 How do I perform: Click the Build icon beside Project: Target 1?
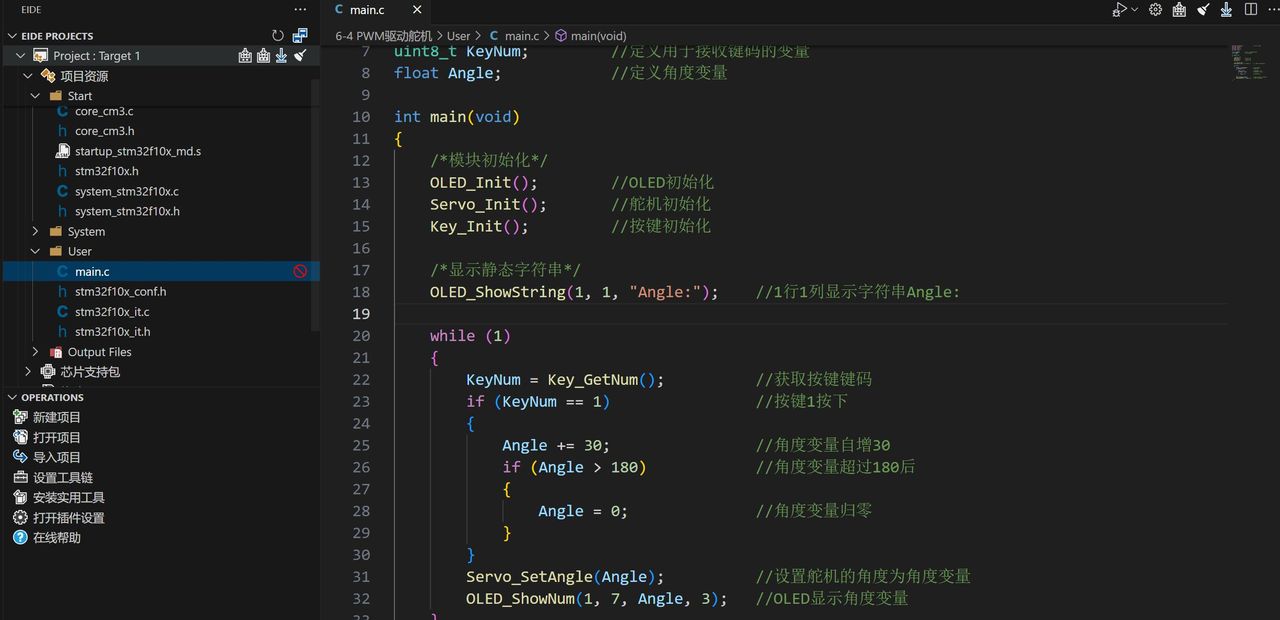coord(246,57)
